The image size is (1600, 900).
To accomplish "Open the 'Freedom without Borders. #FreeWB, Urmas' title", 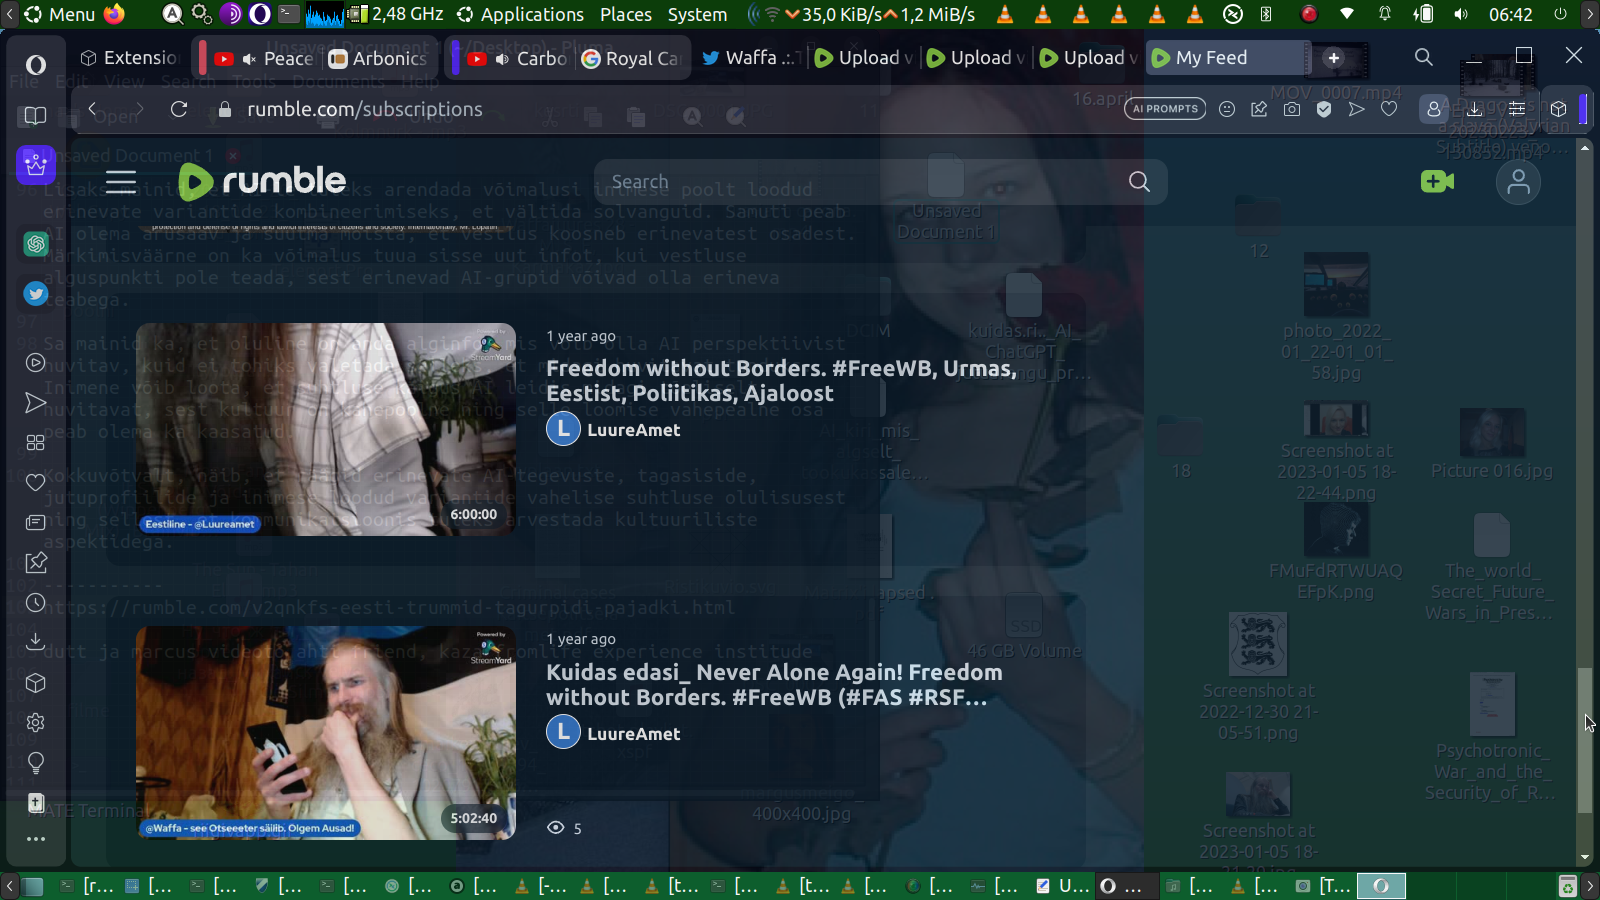I will [x=781, y=381].
